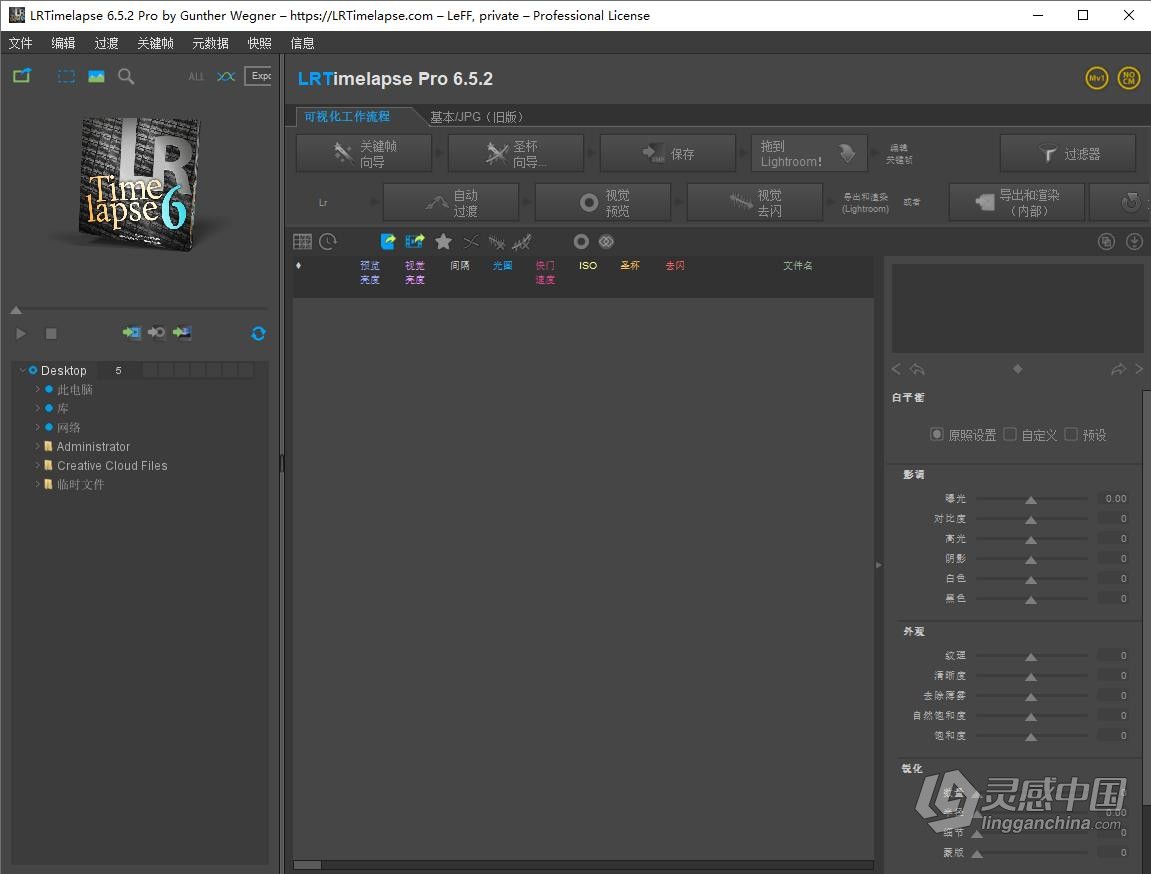
Task: Click the 饱和度 slider handle
Action: click(x=1031, y=736)
